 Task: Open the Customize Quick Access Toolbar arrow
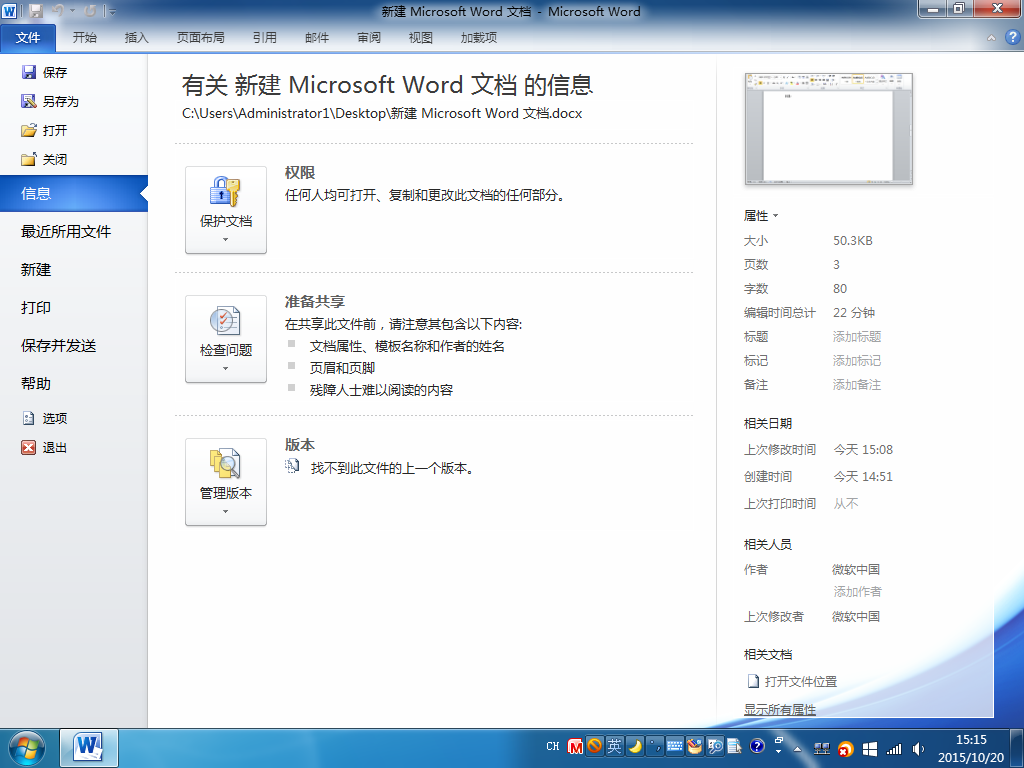coord(113,12)
